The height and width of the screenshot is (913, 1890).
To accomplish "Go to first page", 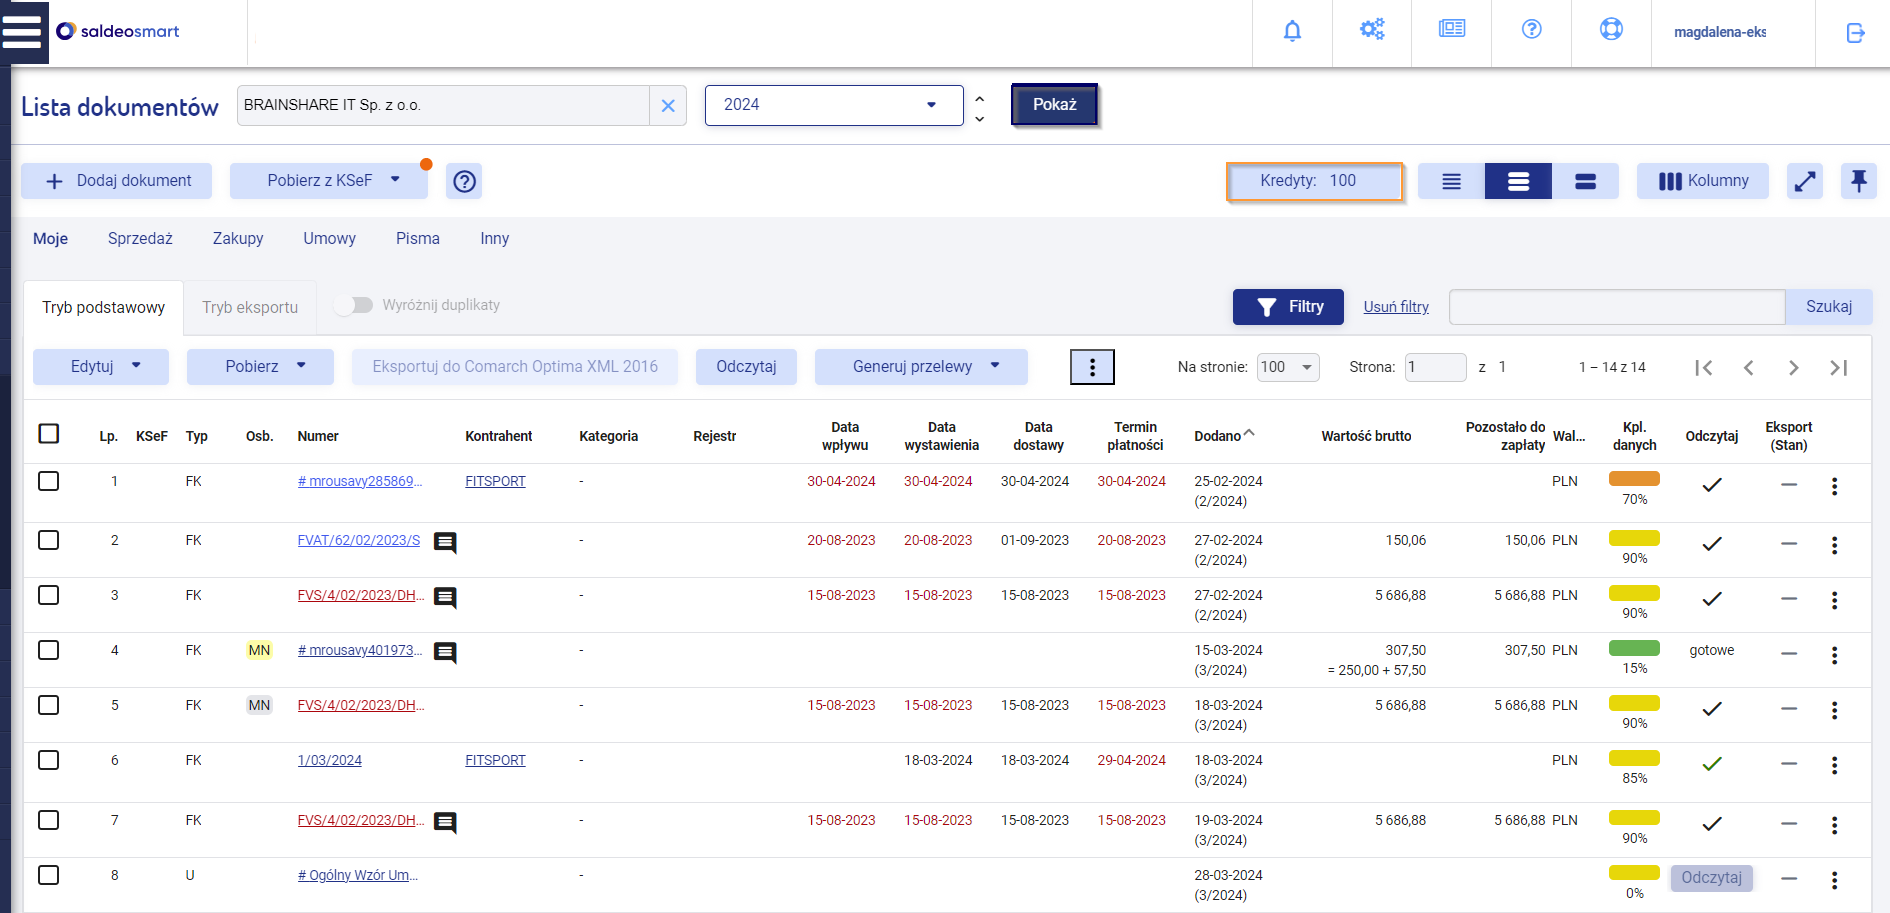I will click(x=1704, y=368).
